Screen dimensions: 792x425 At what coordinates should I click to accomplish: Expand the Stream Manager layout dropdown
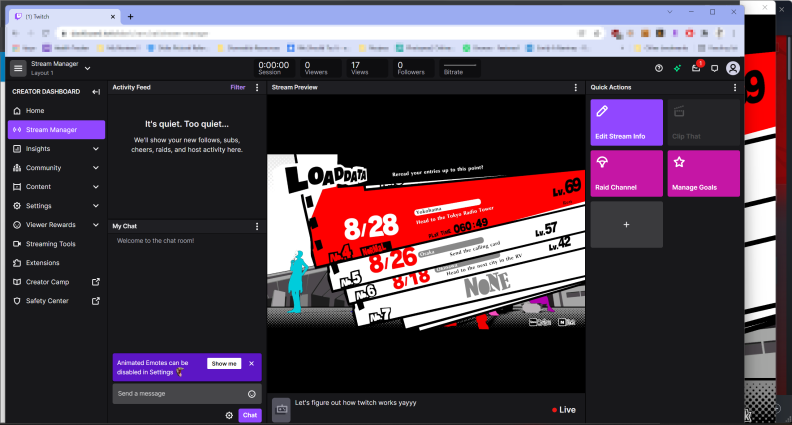87,68
